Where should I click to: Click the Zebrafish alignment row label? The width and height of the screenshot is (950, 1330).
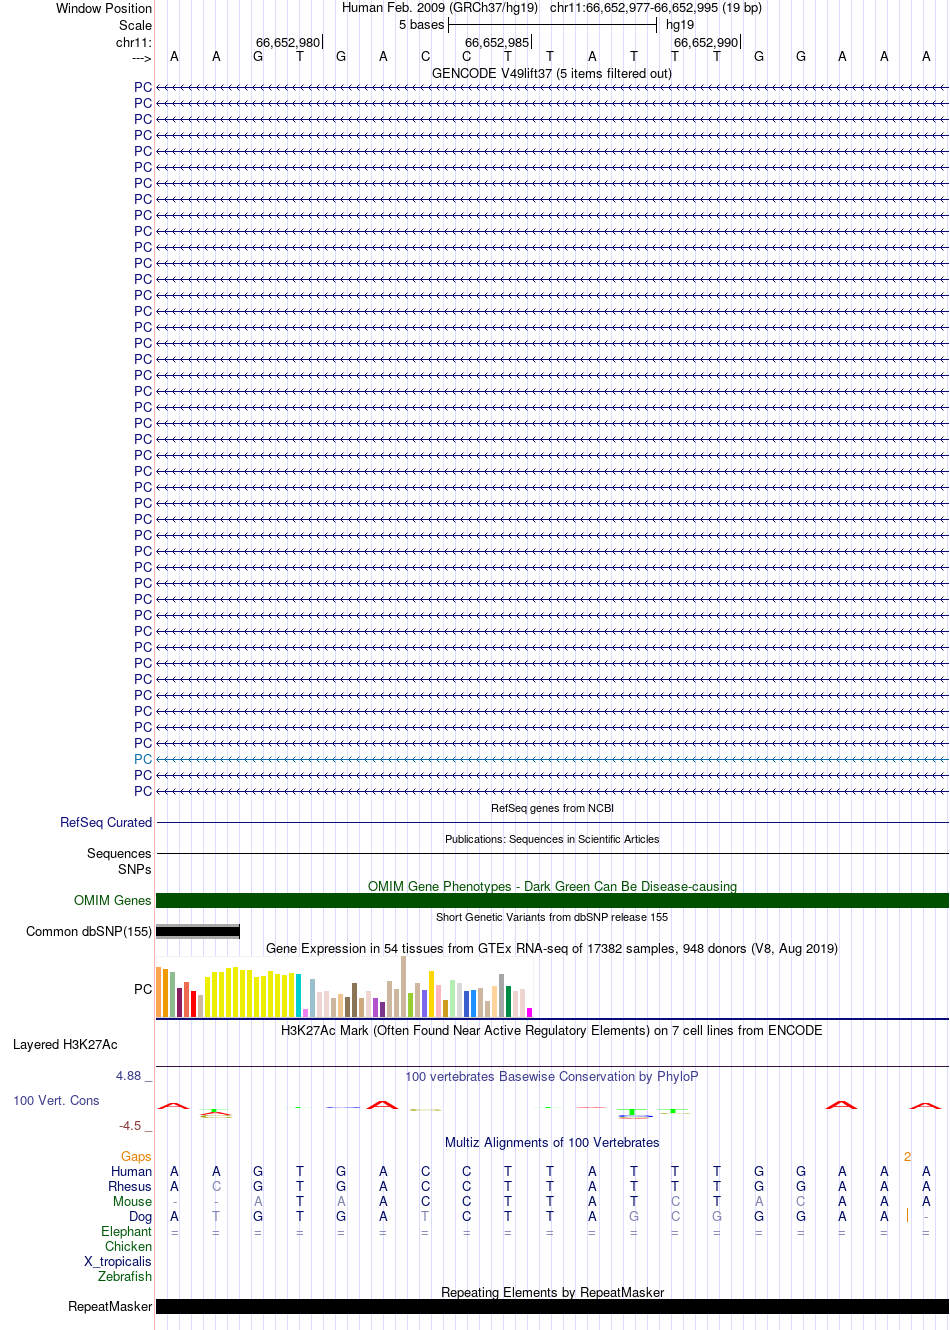[125, 1276]
